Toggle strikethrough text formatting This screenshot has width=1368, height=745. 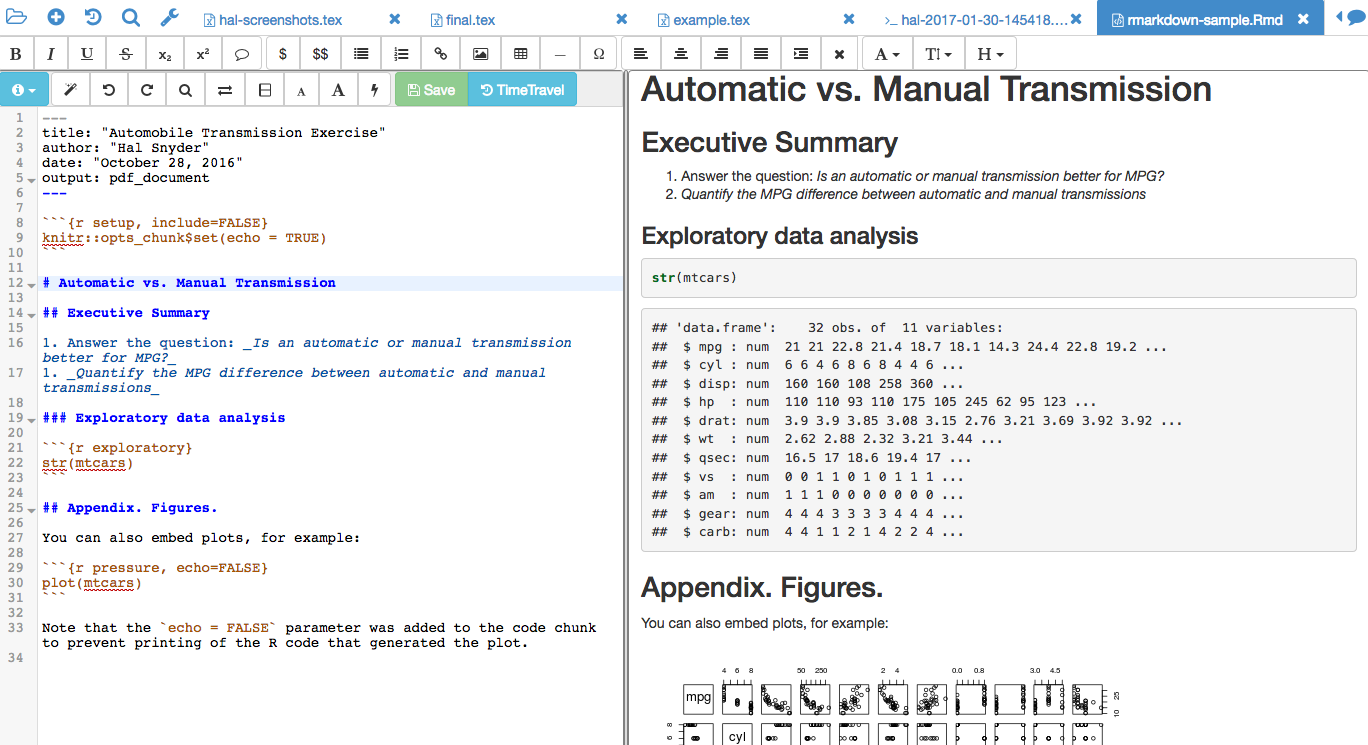(x=125, y=54)
